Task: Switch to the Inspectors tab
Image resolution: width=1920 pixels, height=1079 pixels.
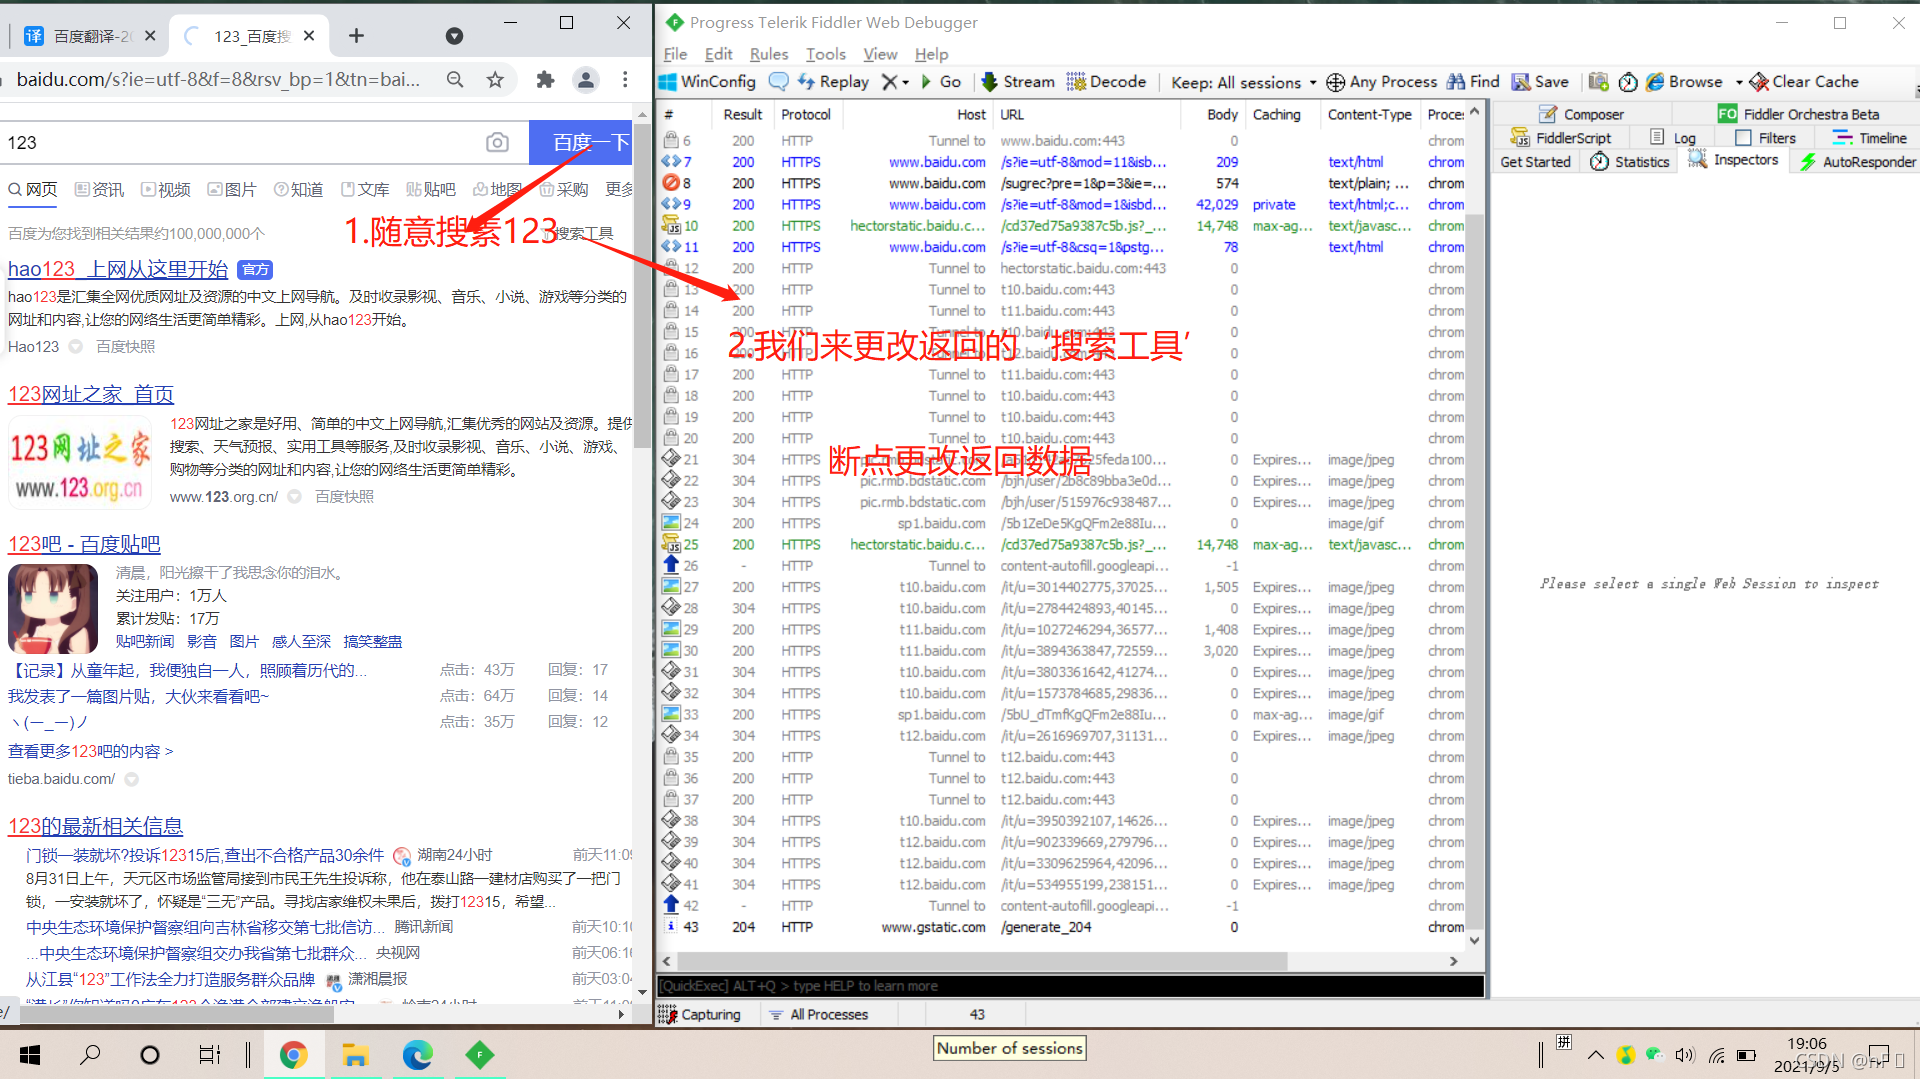Action: pyautogui.click(x=1733, y=160)
